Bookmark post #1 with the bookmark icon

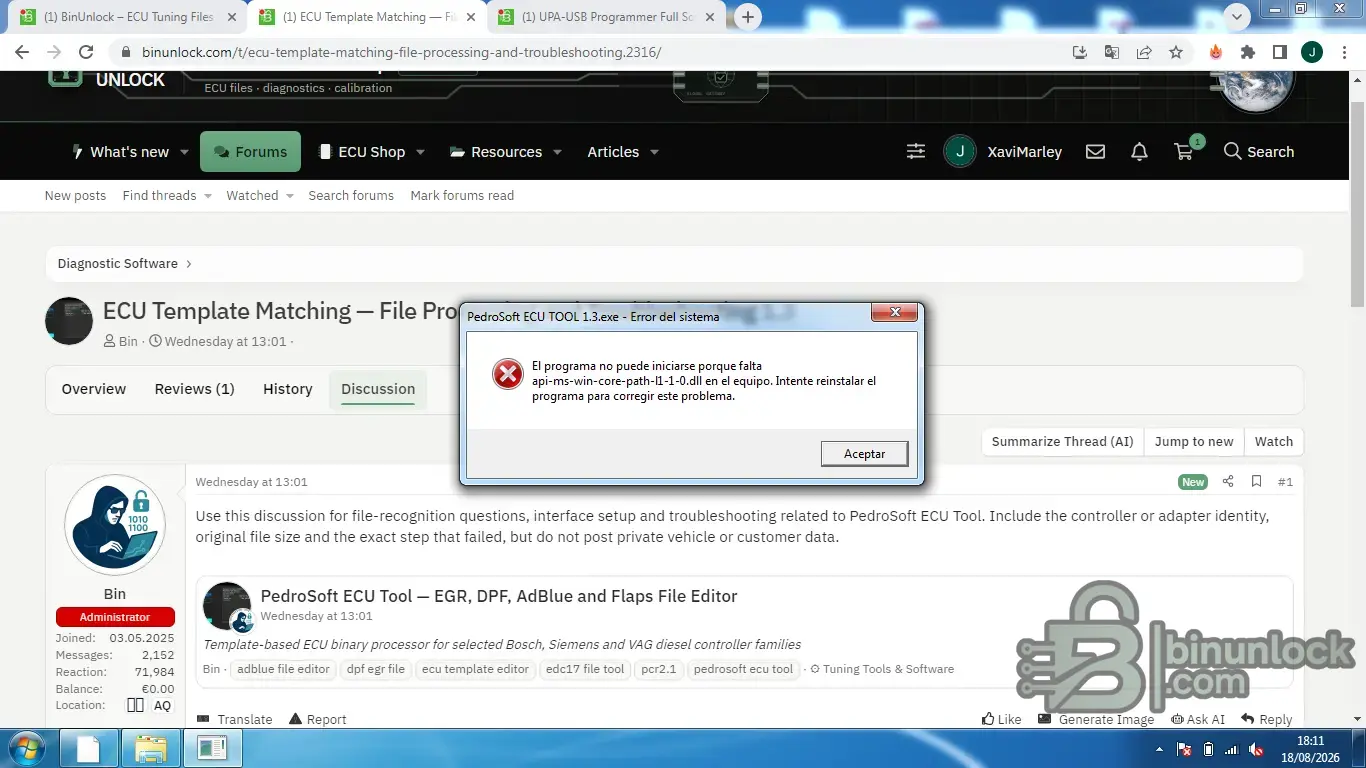click(x=1256, y=482)
